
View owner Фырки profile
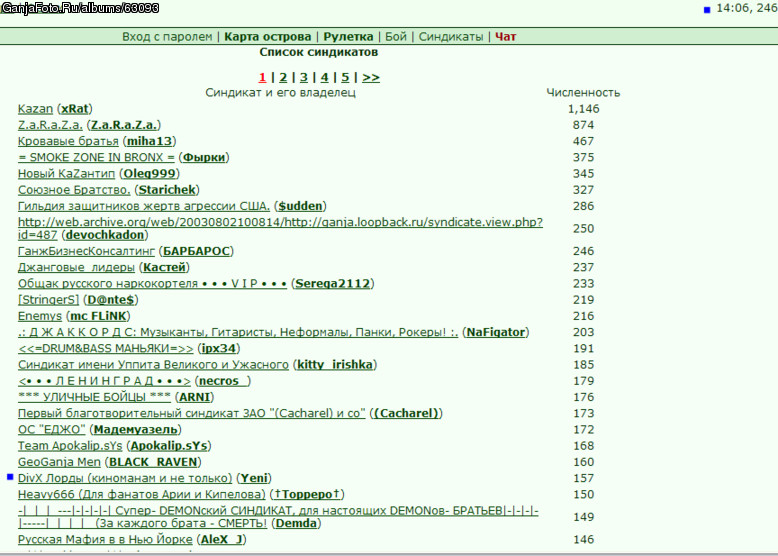[x=204, y=157]
